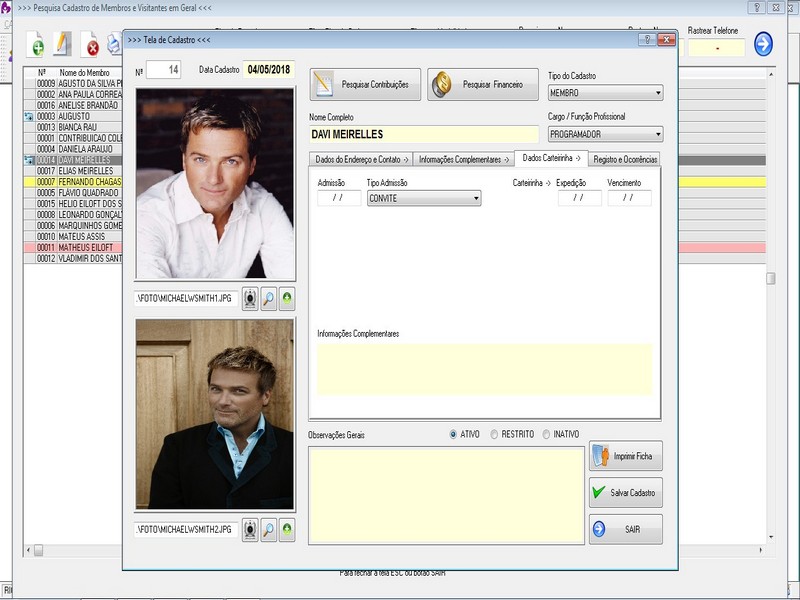800x600 pixels.
Task: Click the .\FOTO\MICHAELWSMITH1.JPG path field
Action: pos(186,298)
